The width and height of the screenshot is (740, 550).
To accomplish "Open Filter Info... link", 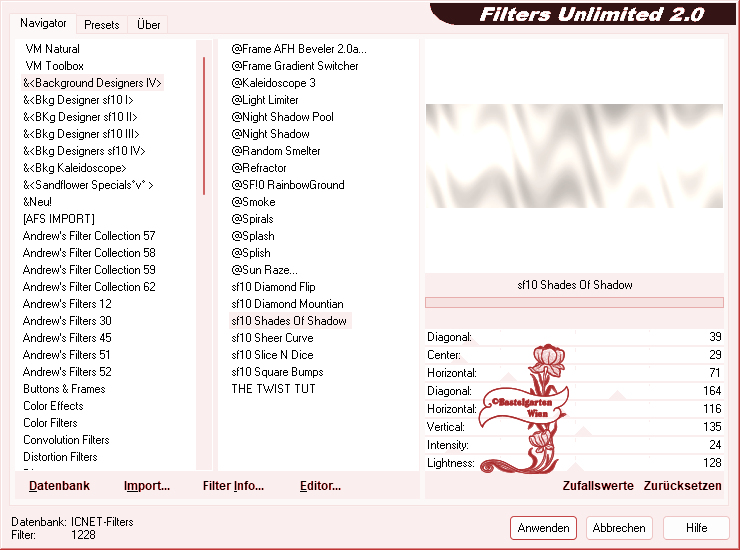I will [x=233, y=486].
